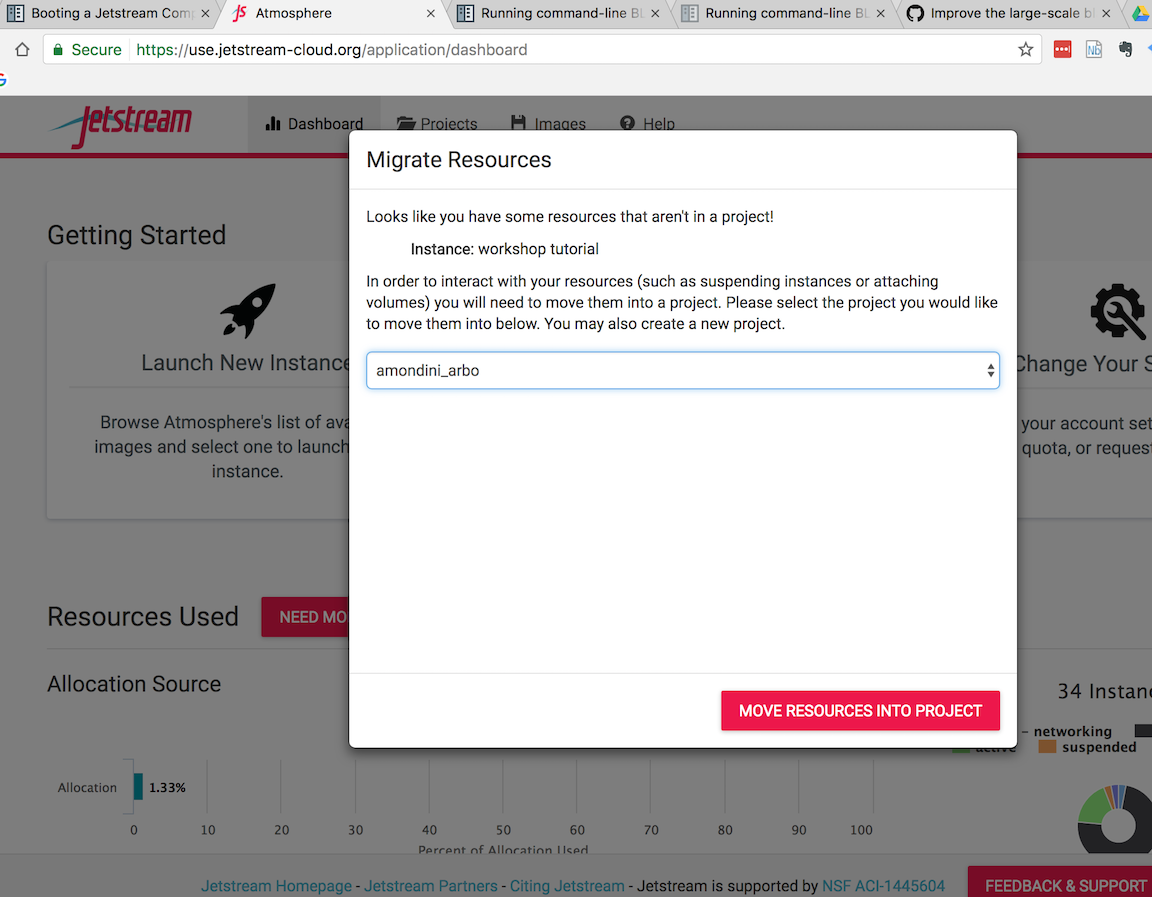The height and width of the screenshot is (897, 1152).
Task: Click the Nb notebook extension icon
Action: point(1094,50)
